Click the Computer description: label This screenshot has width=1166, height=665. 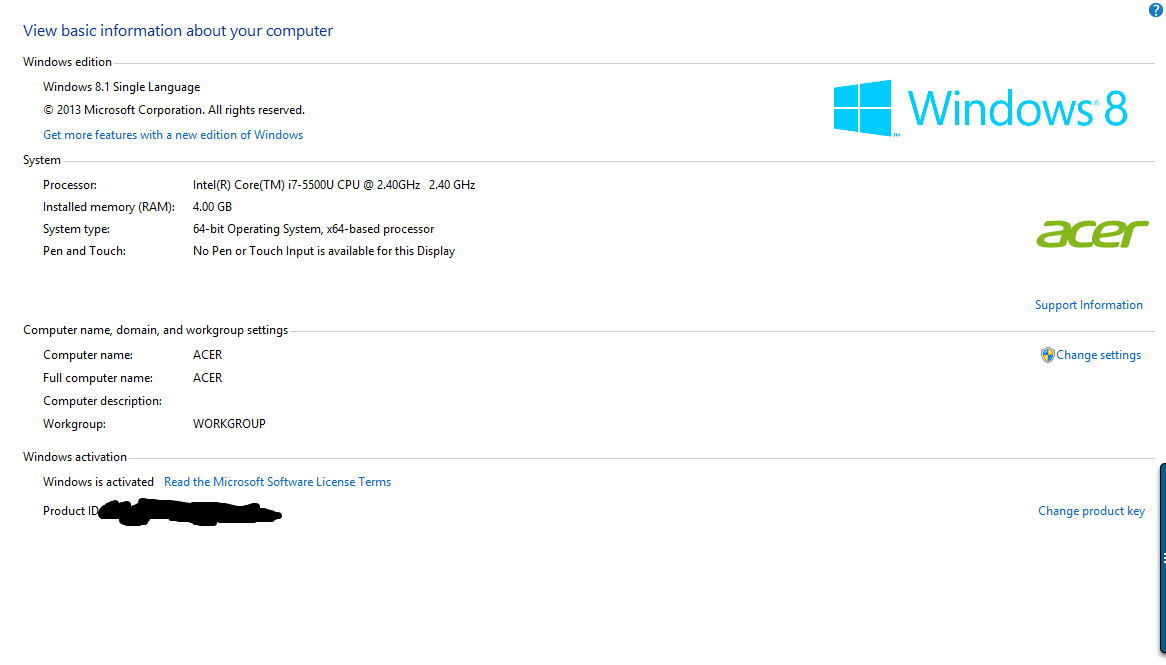tap(102, 401)
